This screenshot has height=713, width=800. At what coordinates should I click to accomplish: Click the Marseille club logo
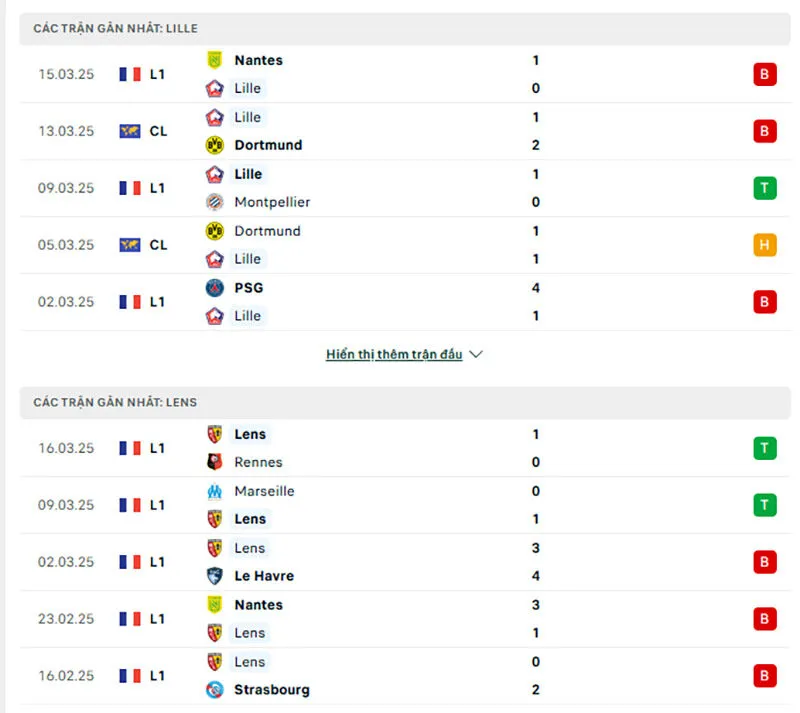(x=215, y=491)
